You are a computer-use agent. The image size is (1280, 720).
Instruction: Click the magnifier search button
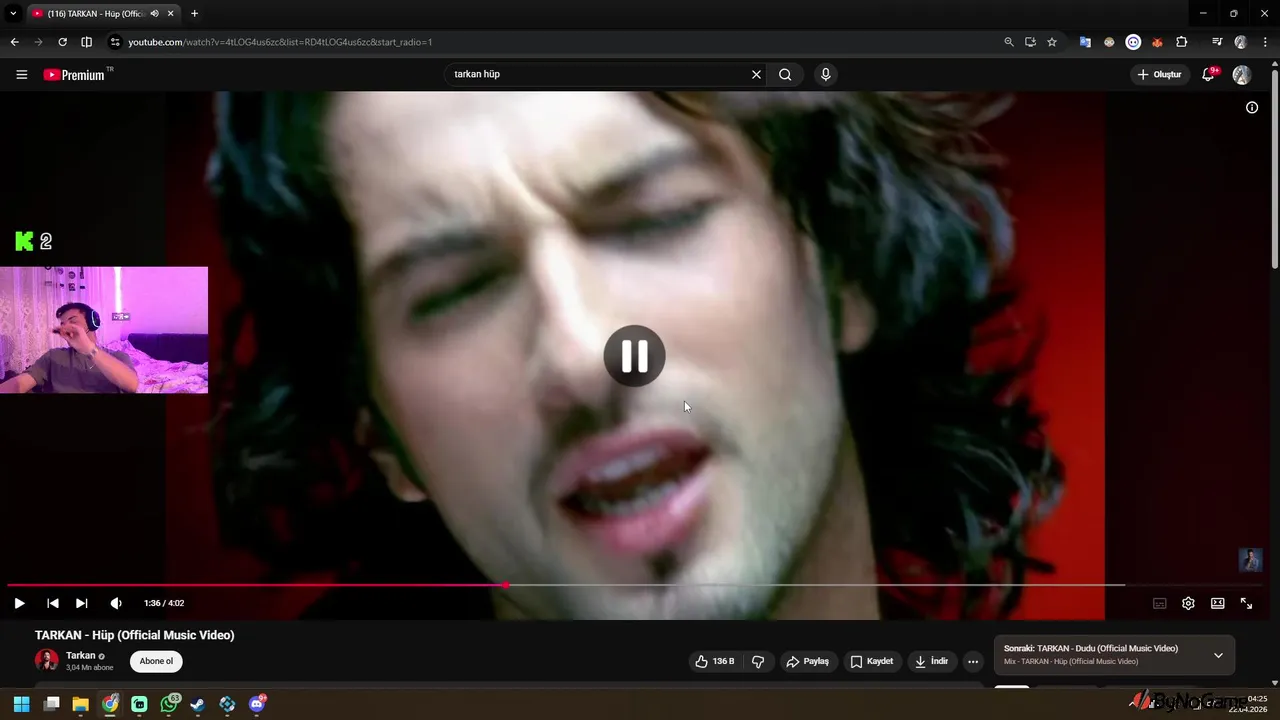(785, 74)
